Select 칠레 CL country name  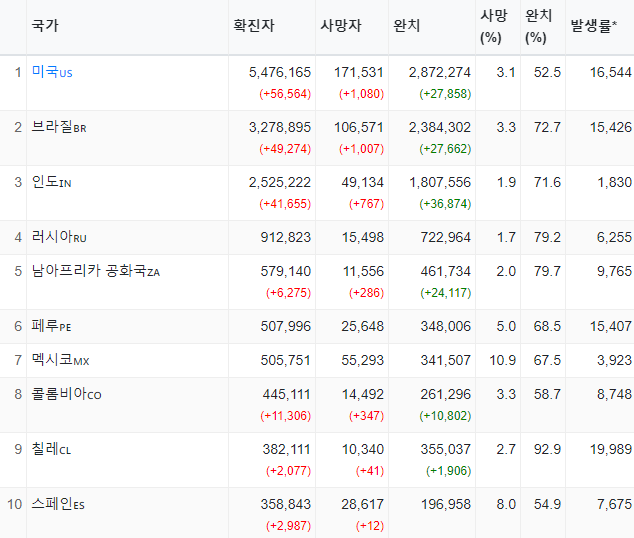[51, 449]
